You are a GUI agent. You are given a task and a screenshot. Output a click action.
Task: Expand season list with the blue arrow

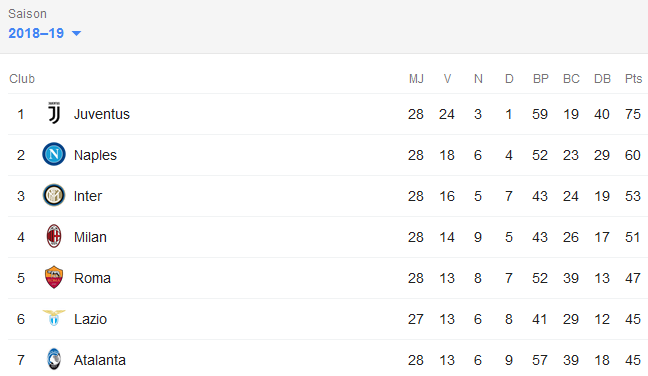[76, 33]
